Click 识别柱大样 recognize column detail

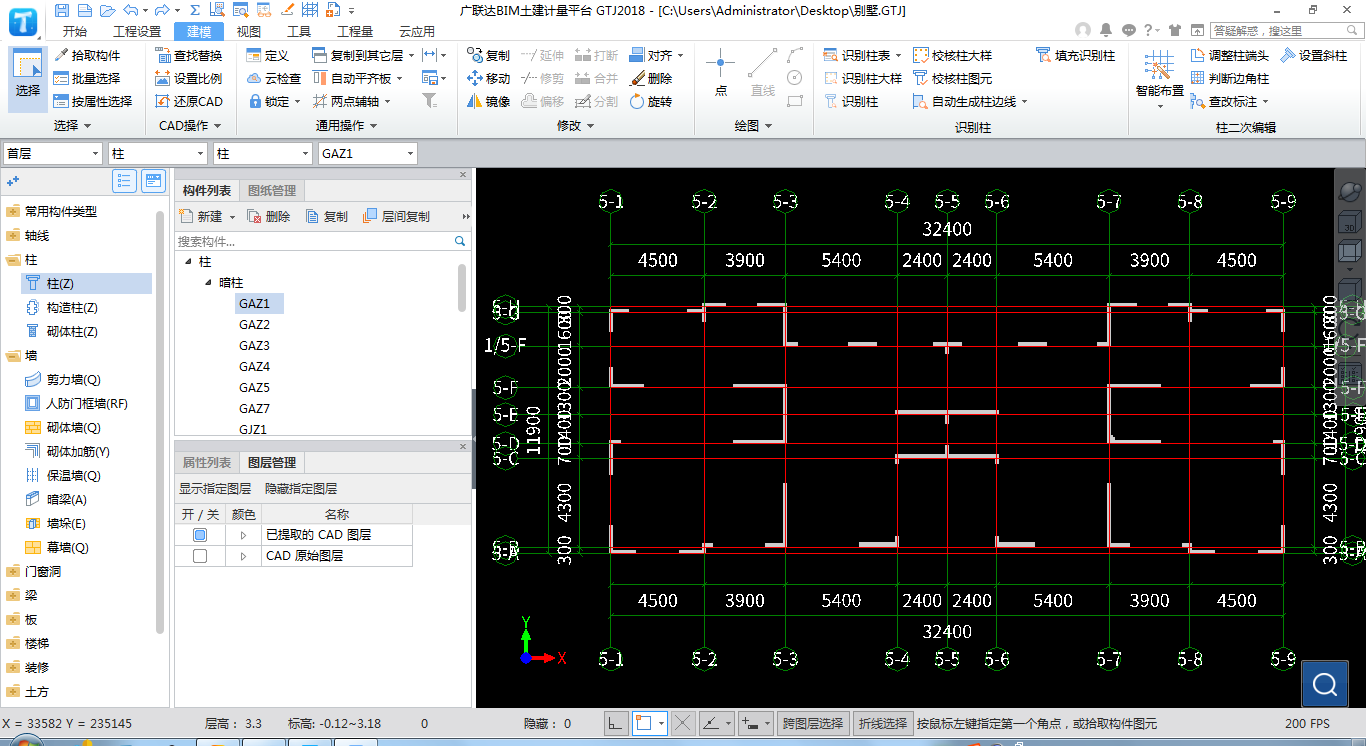coord(863,78)
